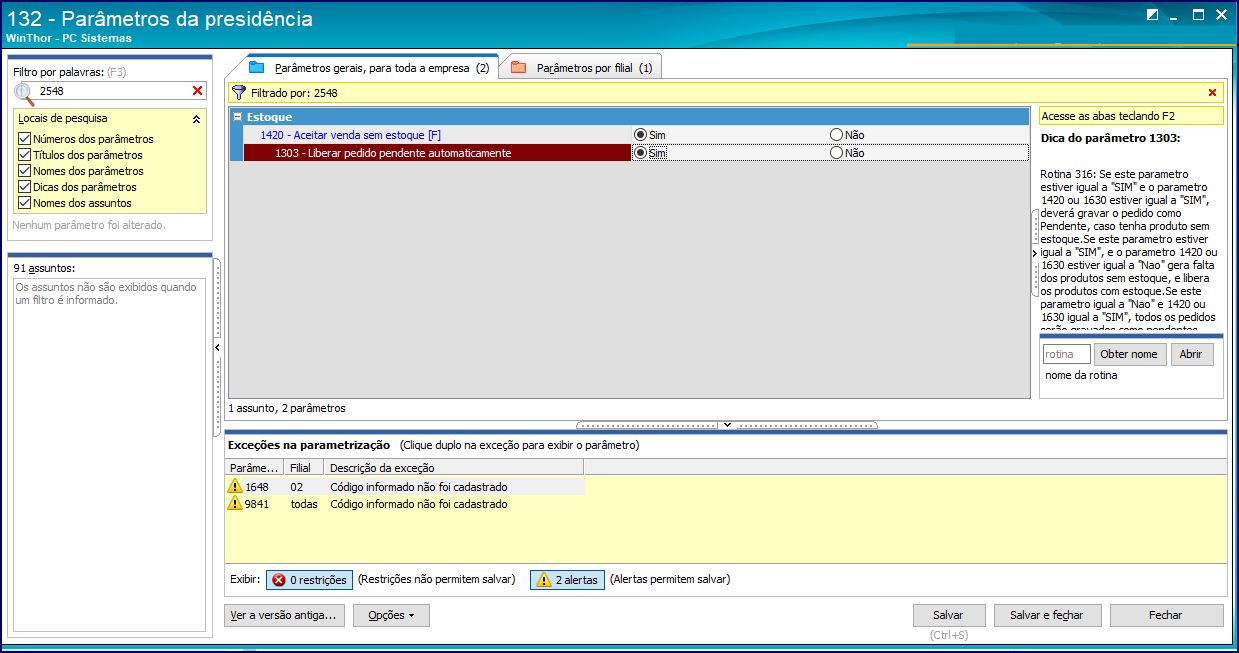Select exception row for filial '02'
The image size is (1239, 653).
pyautogui.click(x=405, y=486)
